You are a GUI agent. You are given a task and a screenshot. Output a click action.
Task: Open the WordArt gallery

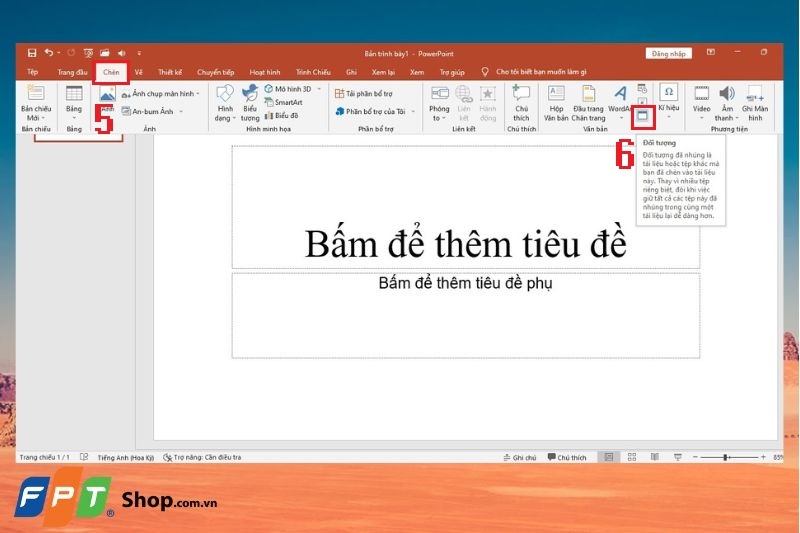tap(620, 104)
